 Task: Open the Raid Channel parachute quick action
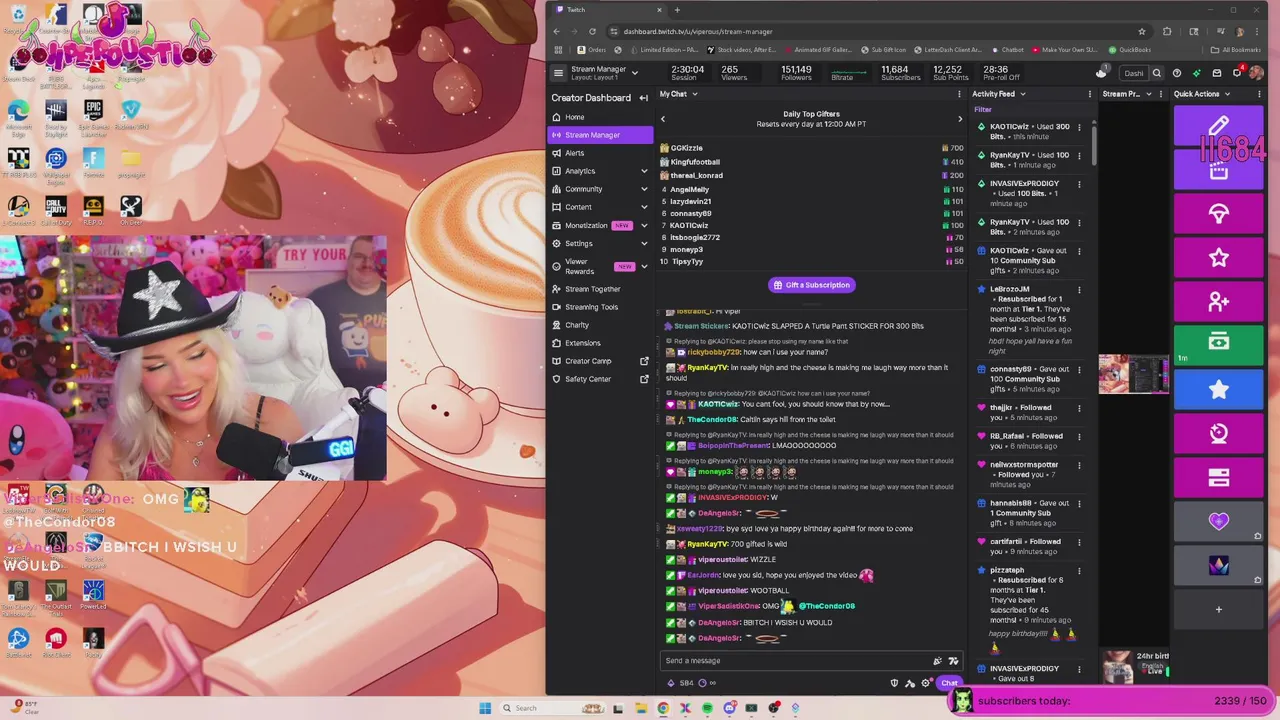tap(1218, 214)
